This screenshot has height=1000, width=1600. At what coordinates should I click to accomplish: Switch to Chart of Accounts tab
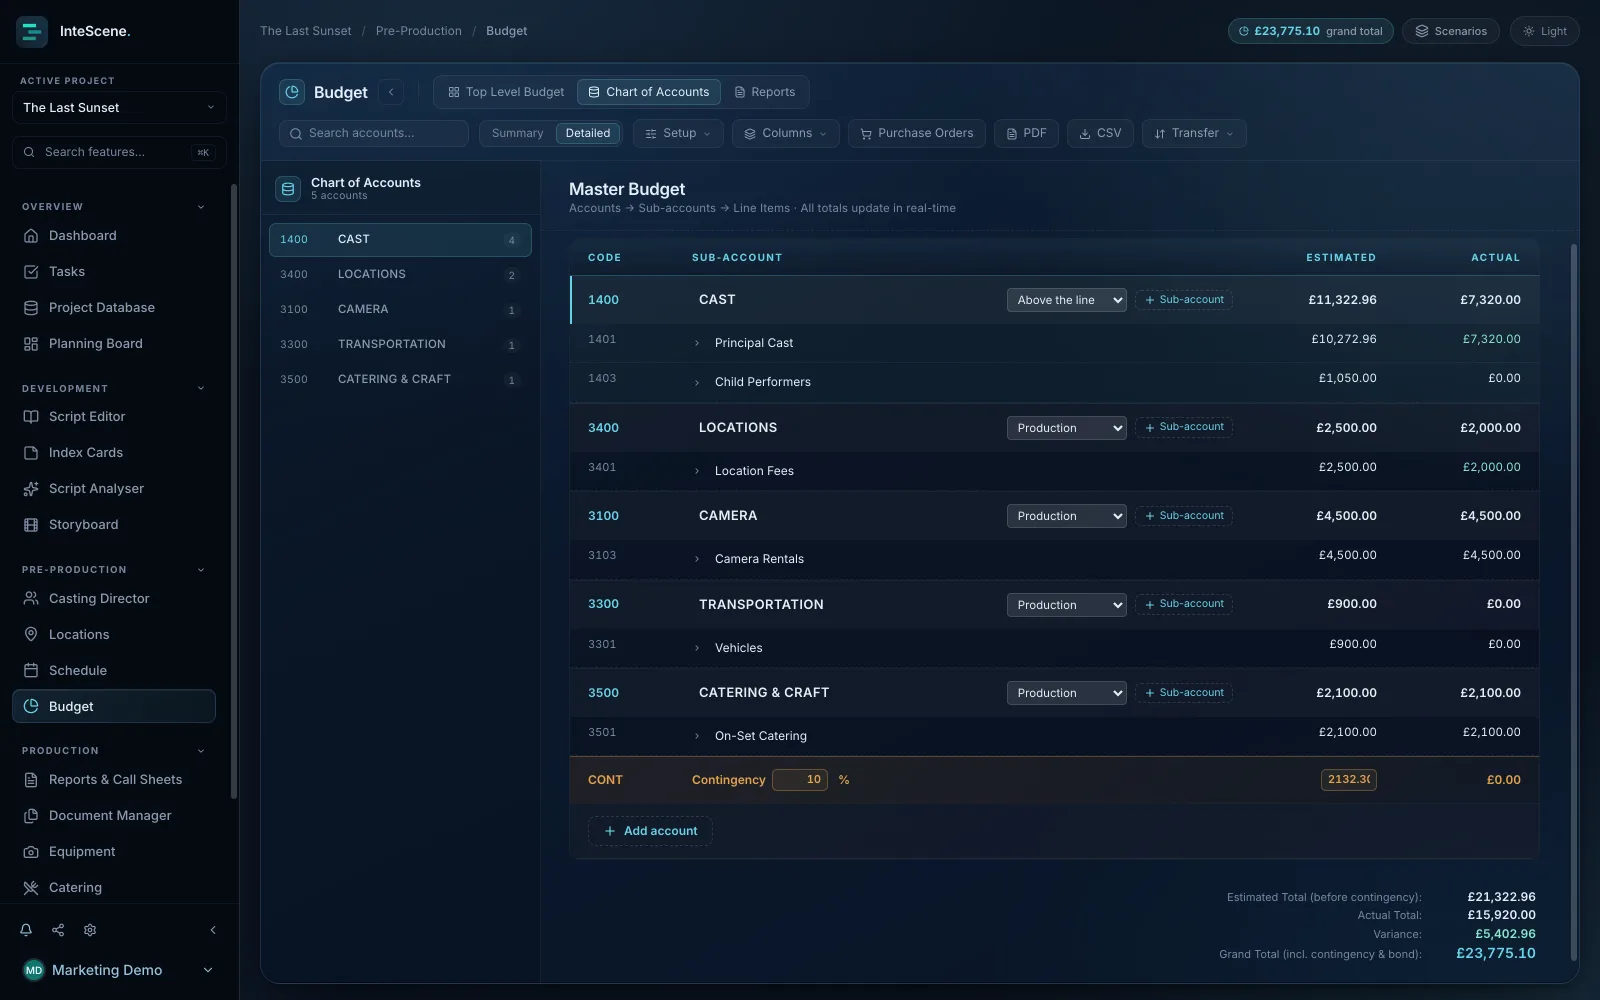point(649,92)
